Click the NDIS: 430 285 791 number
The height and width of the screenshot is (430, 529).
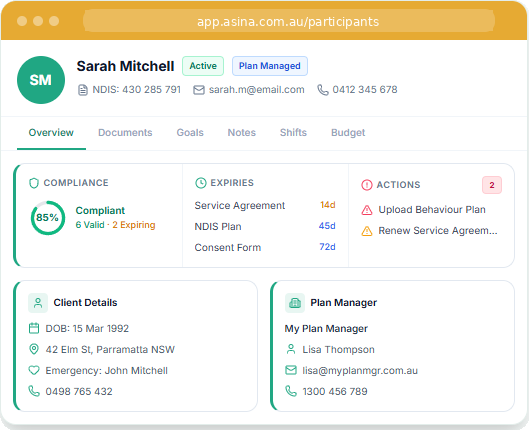137,90
